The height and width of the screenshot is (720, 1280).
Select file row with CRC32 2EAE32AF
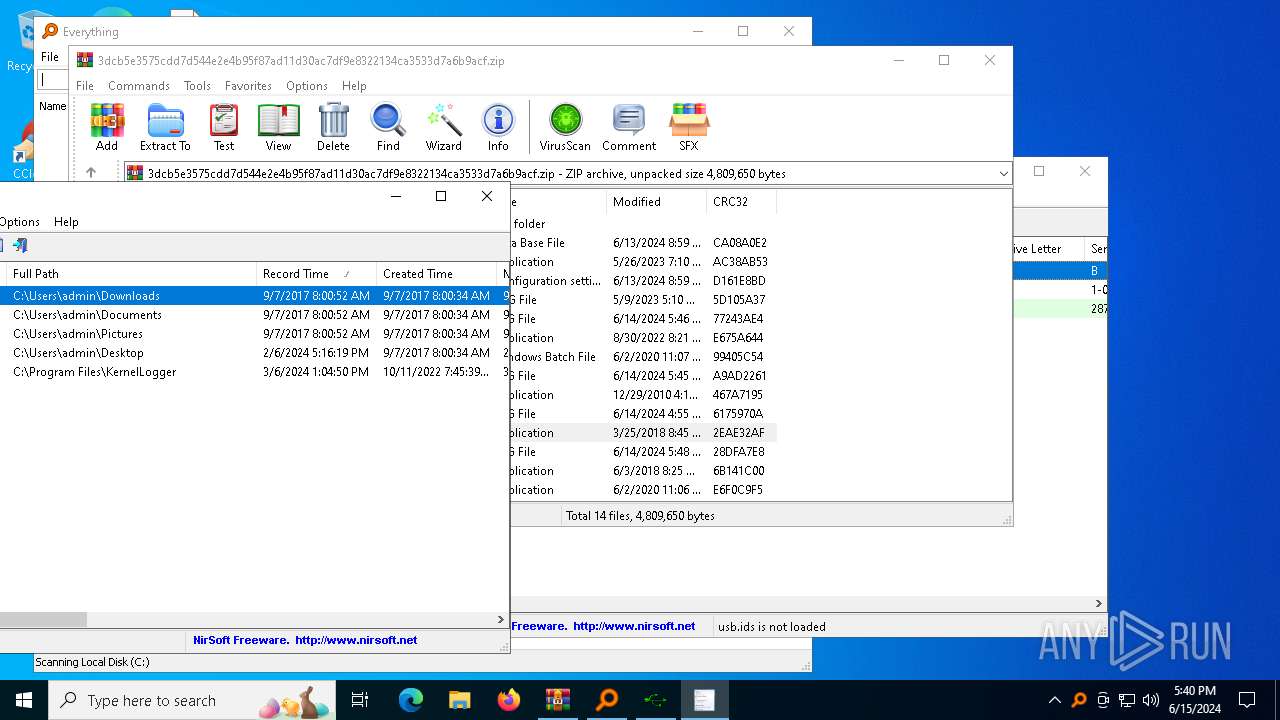coord(643,433)
